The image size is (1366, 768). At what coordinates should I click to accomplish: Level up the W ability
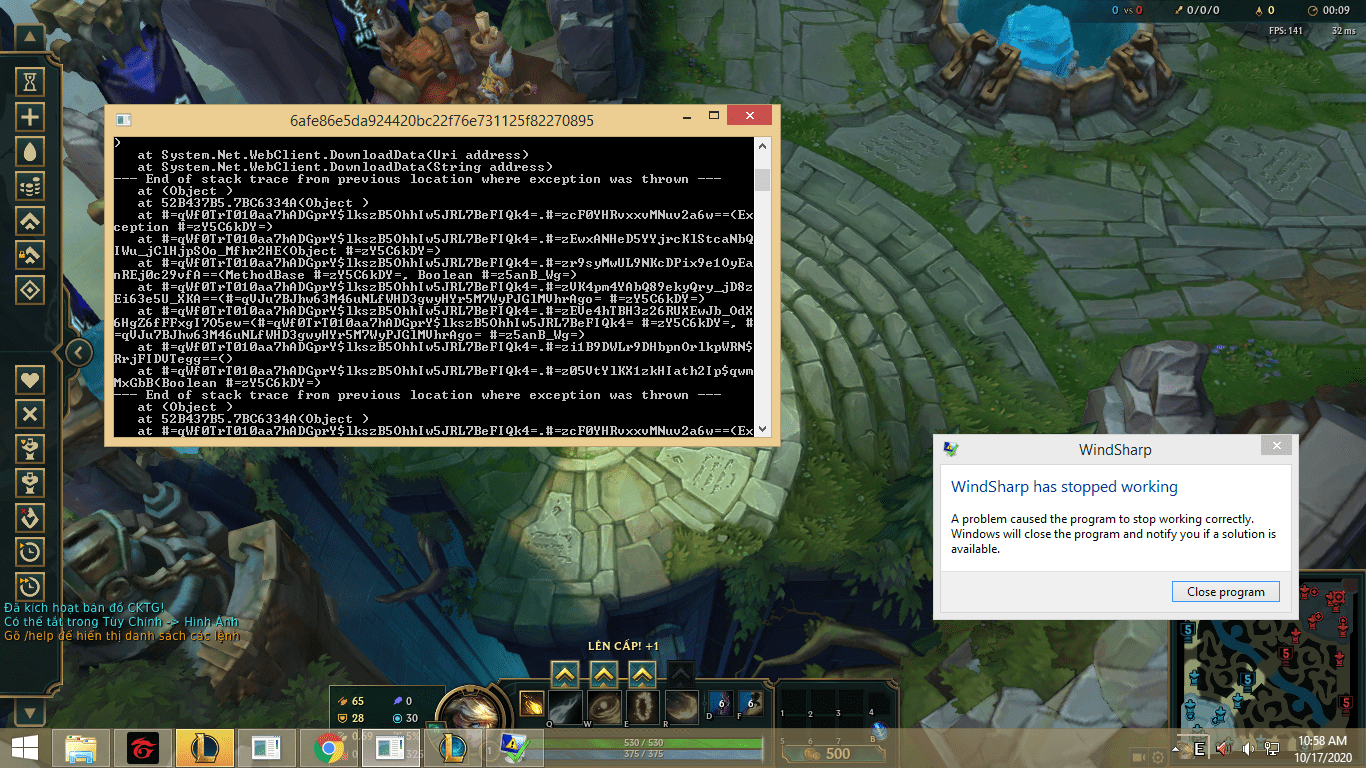(x=603, y=675)
